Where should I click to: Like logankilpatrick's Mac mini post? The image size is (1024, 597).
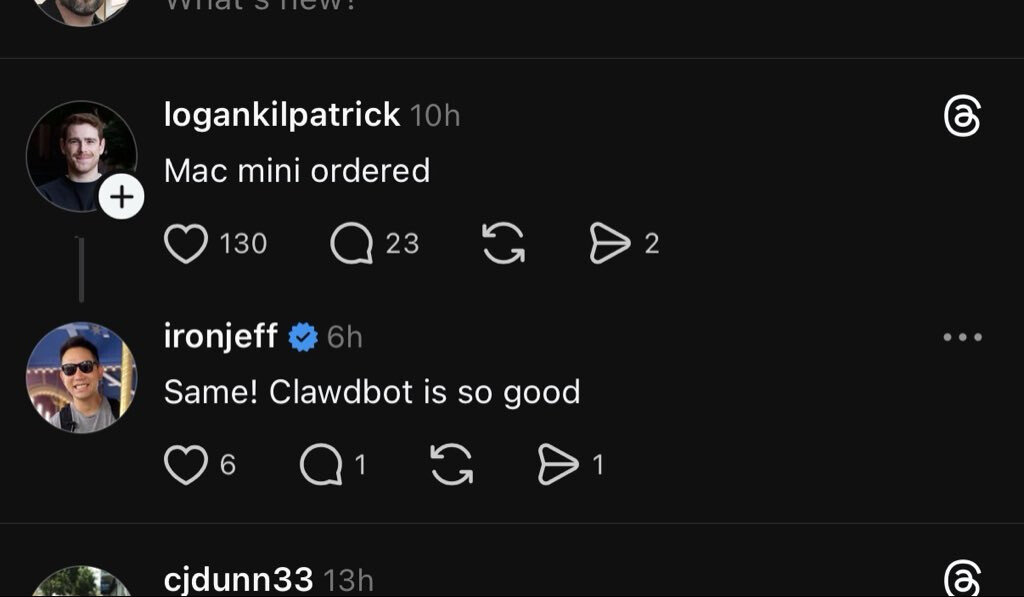coord(186,244)
